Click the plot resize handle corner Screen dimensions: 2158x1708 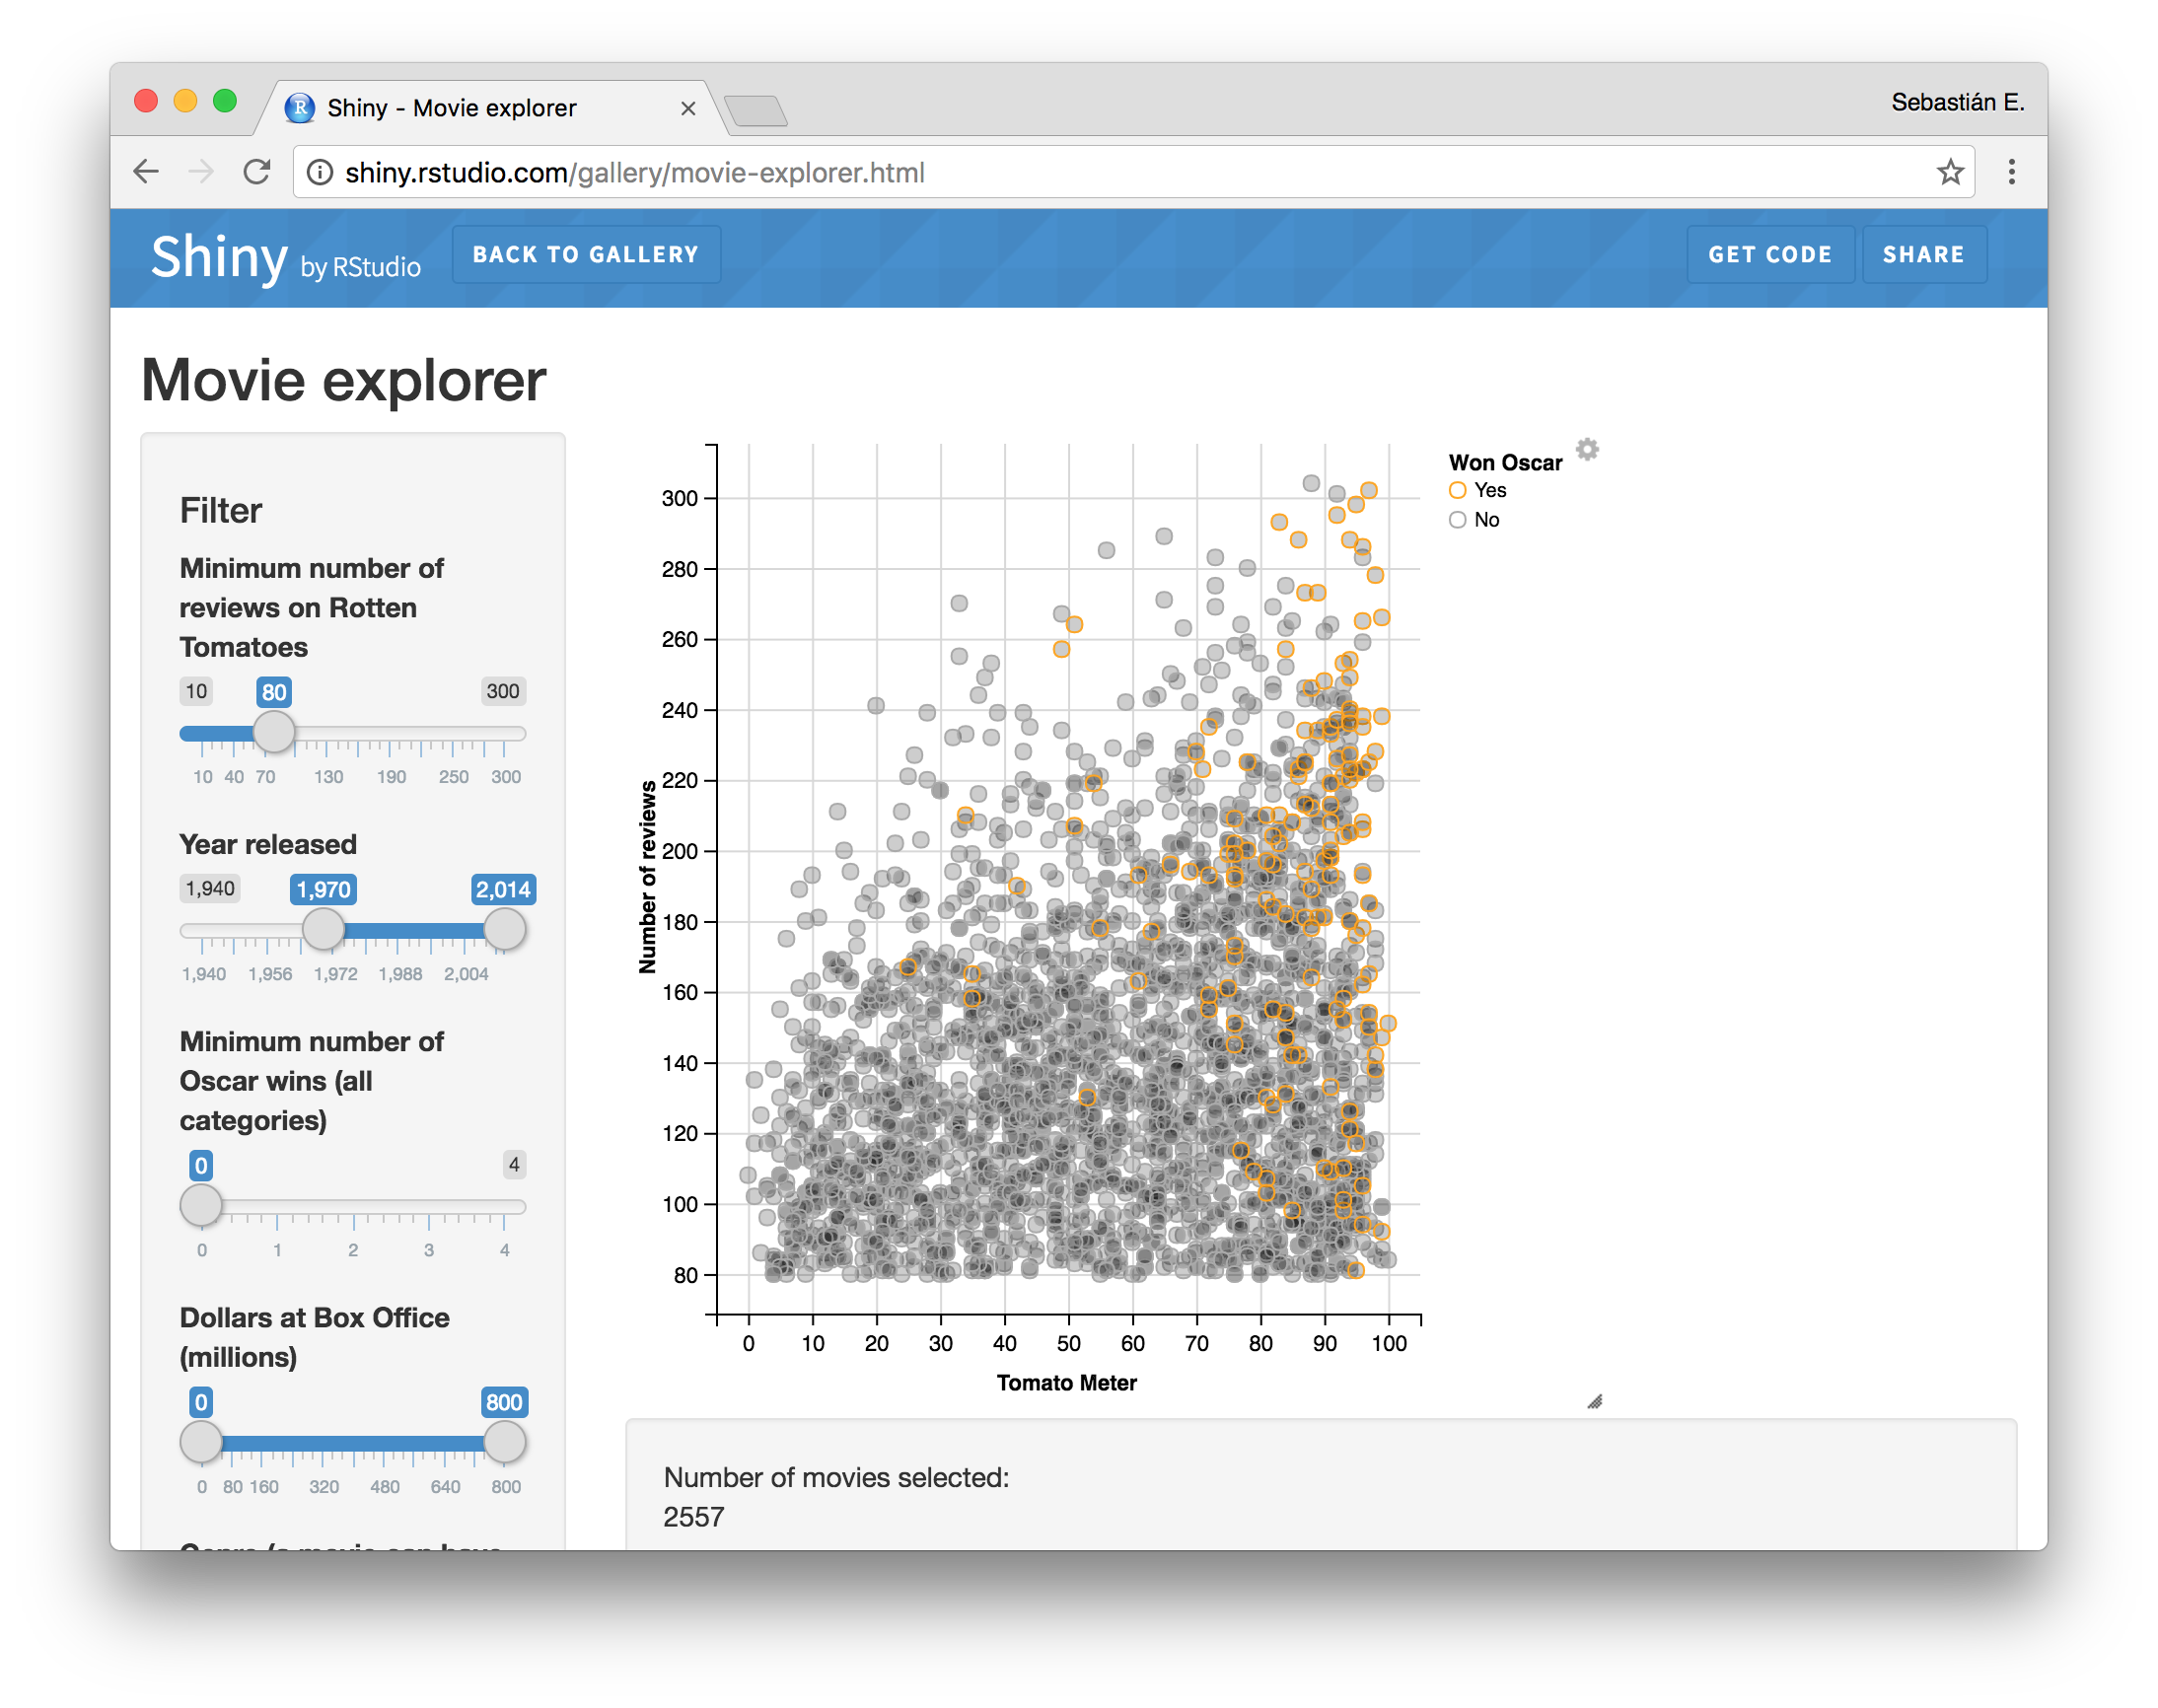pyautogui.click(x=1594, y=1401)
